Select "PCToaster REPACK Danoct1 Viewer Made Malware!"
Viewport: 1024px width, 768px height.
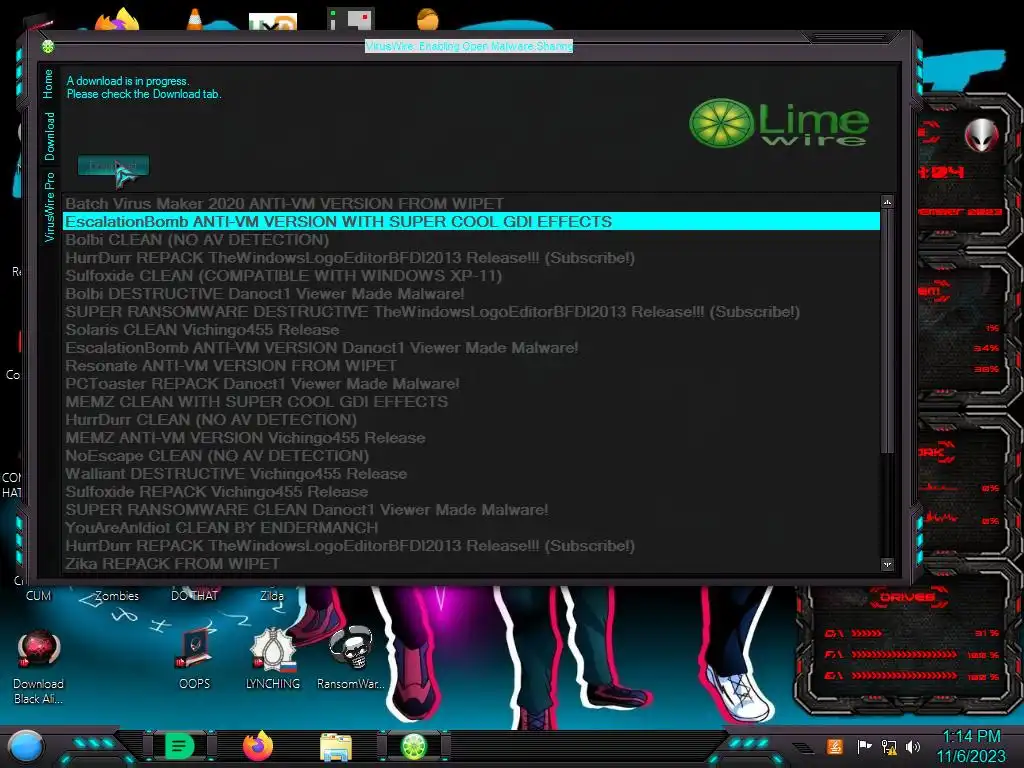coord(471,383)
